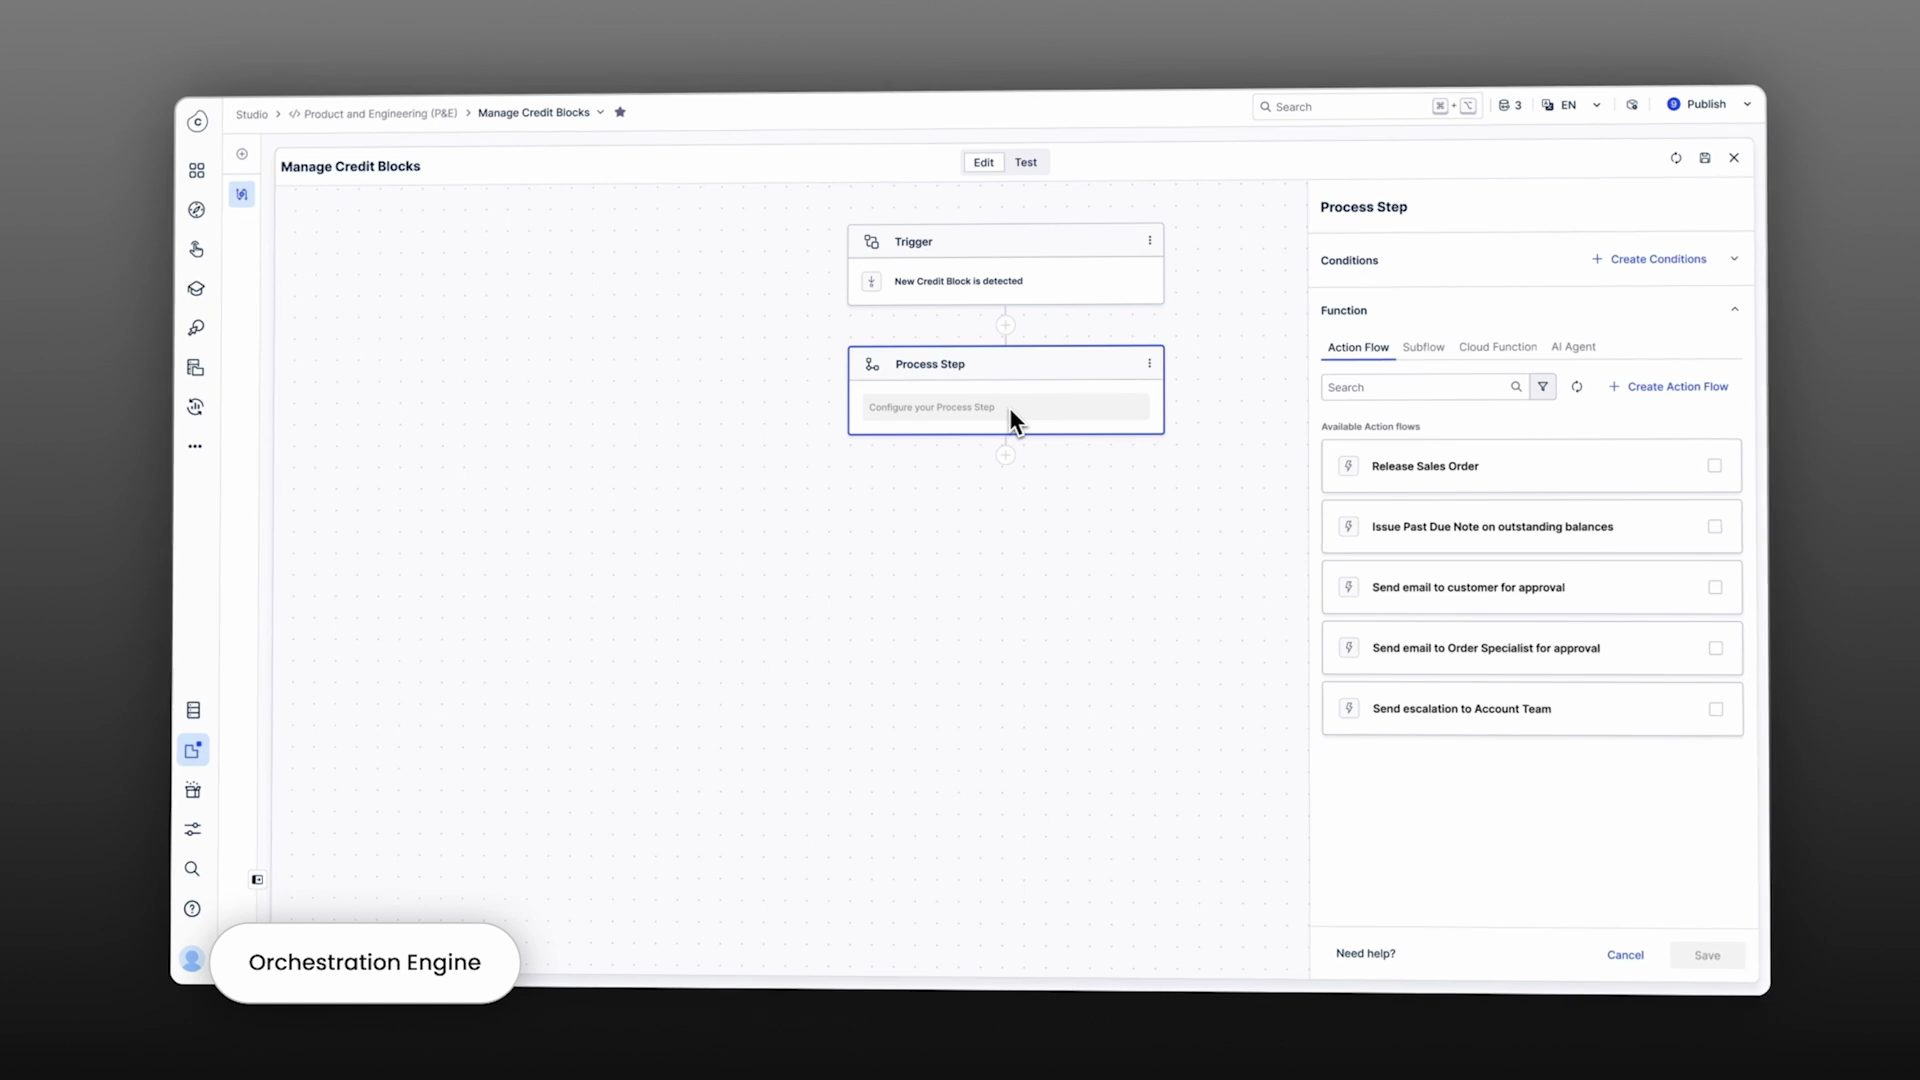Open Trigger node three-dot menu

(1149, 241)
